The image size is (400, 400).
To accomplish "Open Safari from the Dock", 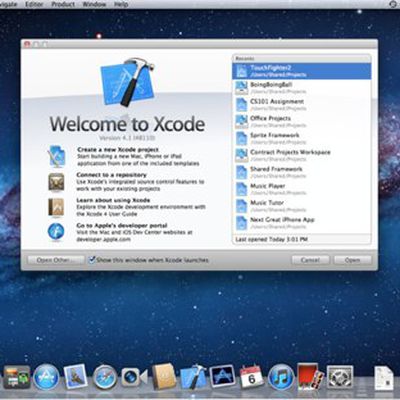I will (105, 378).
